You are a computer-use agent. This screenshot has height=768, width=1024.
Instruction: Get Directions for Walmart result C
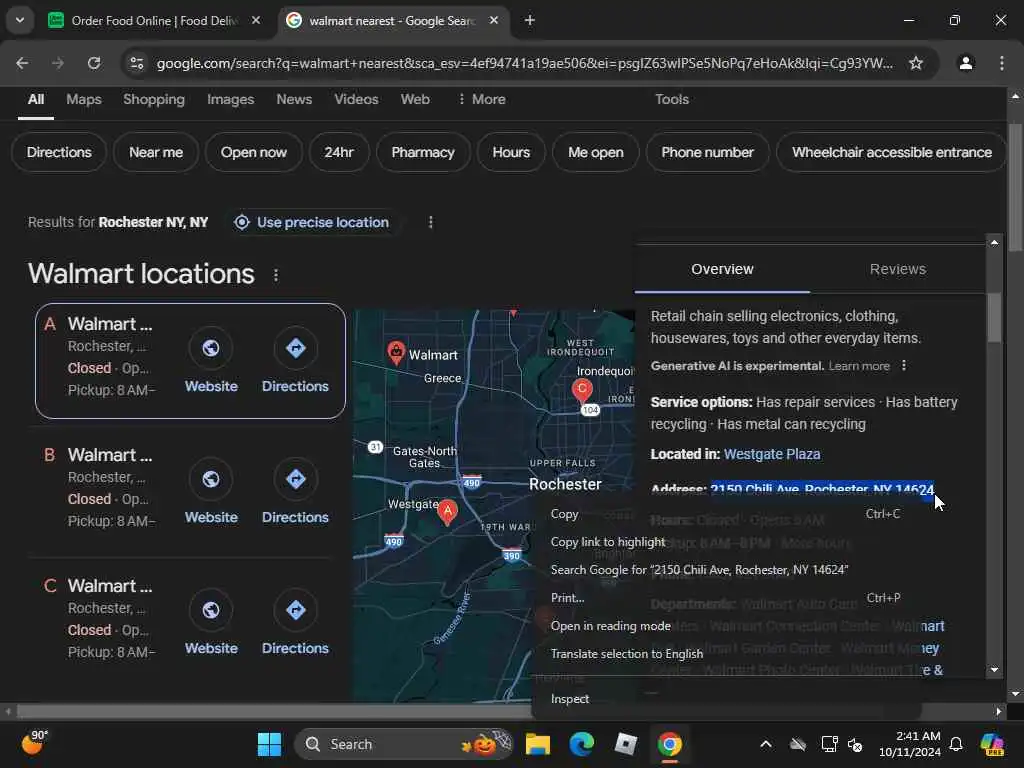[295, 623]
